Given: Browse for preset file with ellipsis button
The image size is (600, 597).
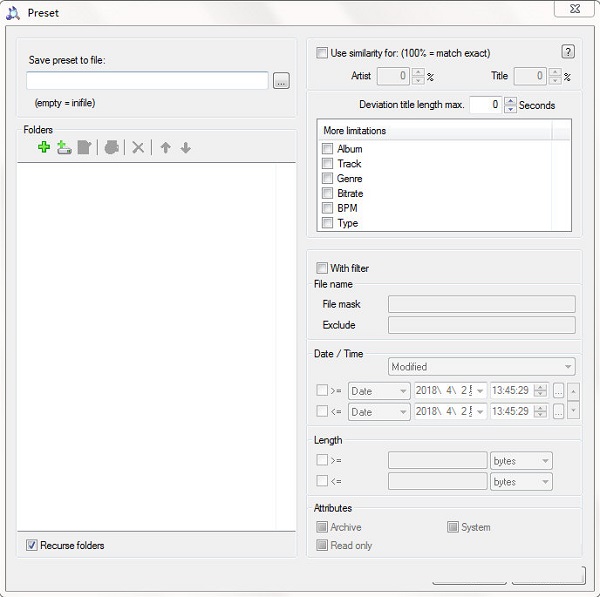Looking at the screenshot, I should point(281,81).
